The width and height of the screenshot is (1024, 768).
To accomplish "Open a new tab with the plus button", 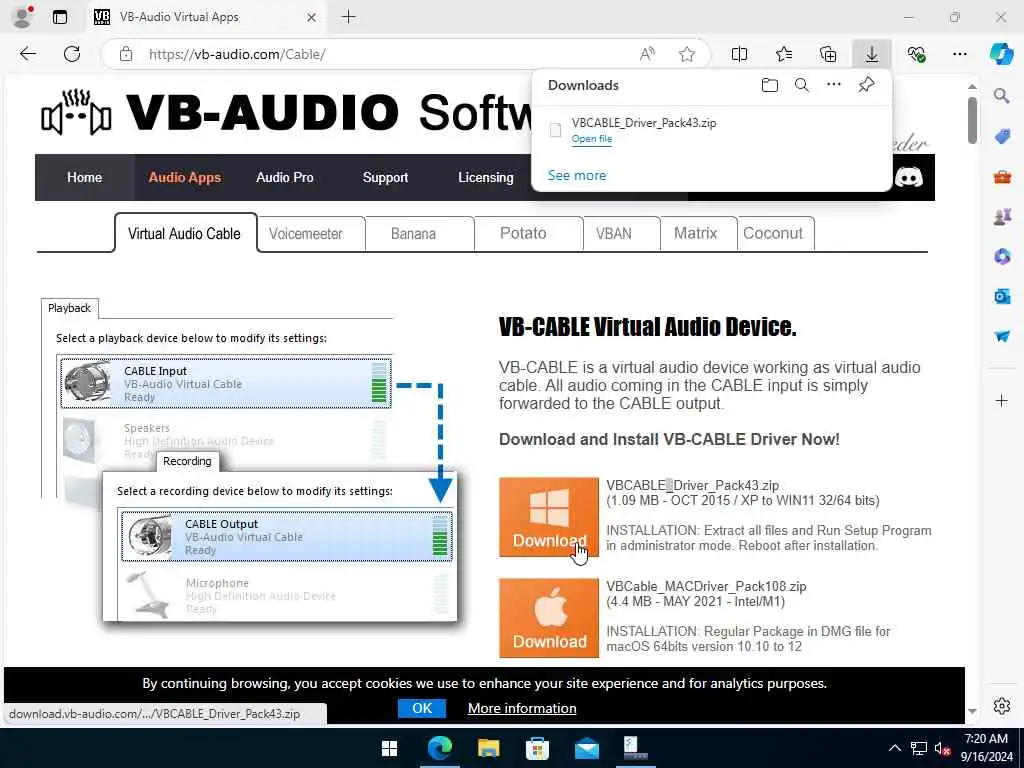I will click(x=349, y=17).
